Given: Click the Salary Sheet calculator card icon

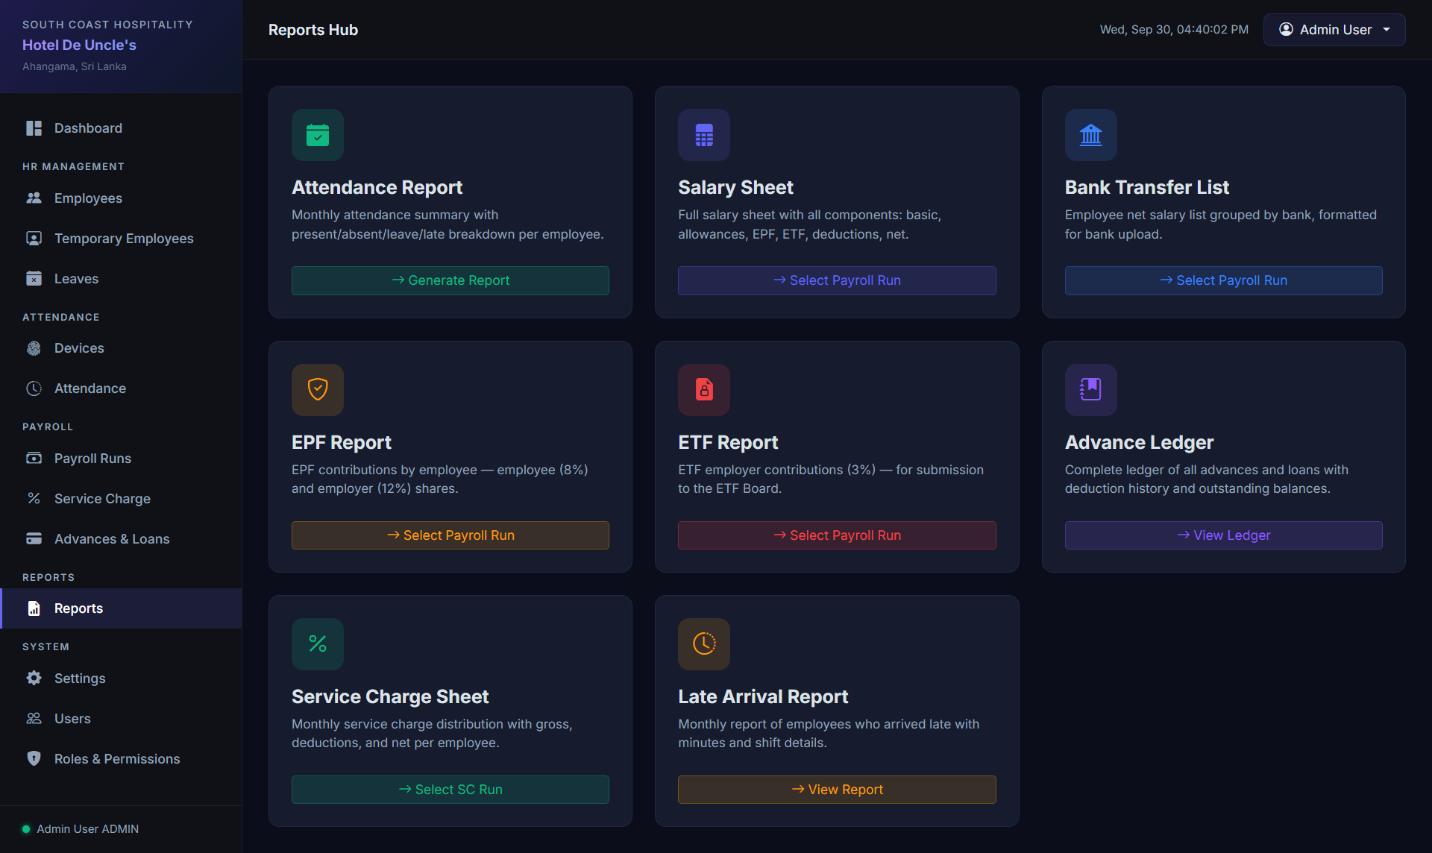Looking at the screenshot, I should click(704, 135).
